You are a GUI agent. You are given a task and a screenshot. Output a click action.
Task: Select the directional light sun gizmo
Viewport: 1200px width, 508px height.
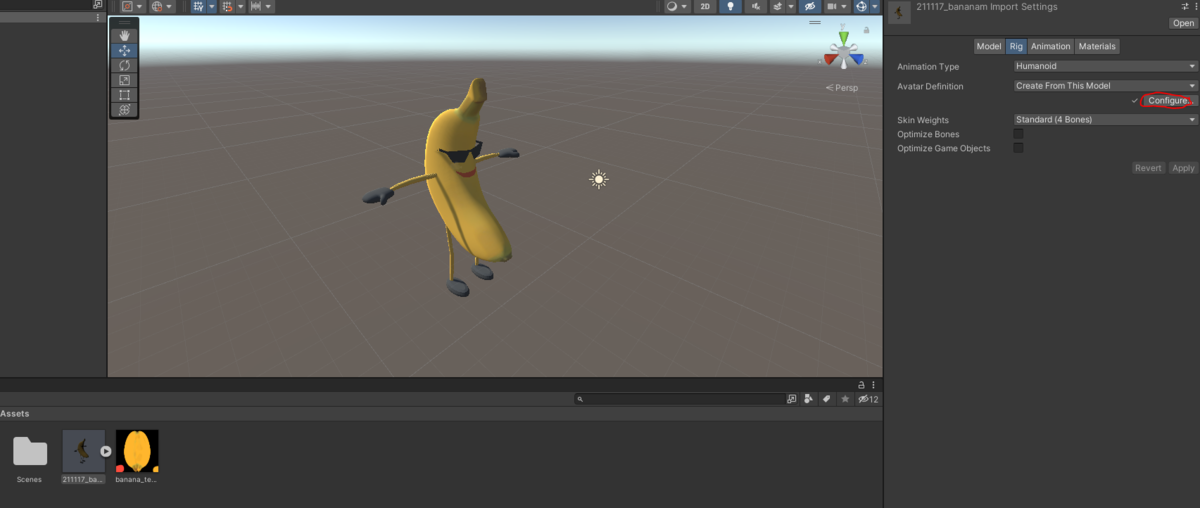(598, 179)
